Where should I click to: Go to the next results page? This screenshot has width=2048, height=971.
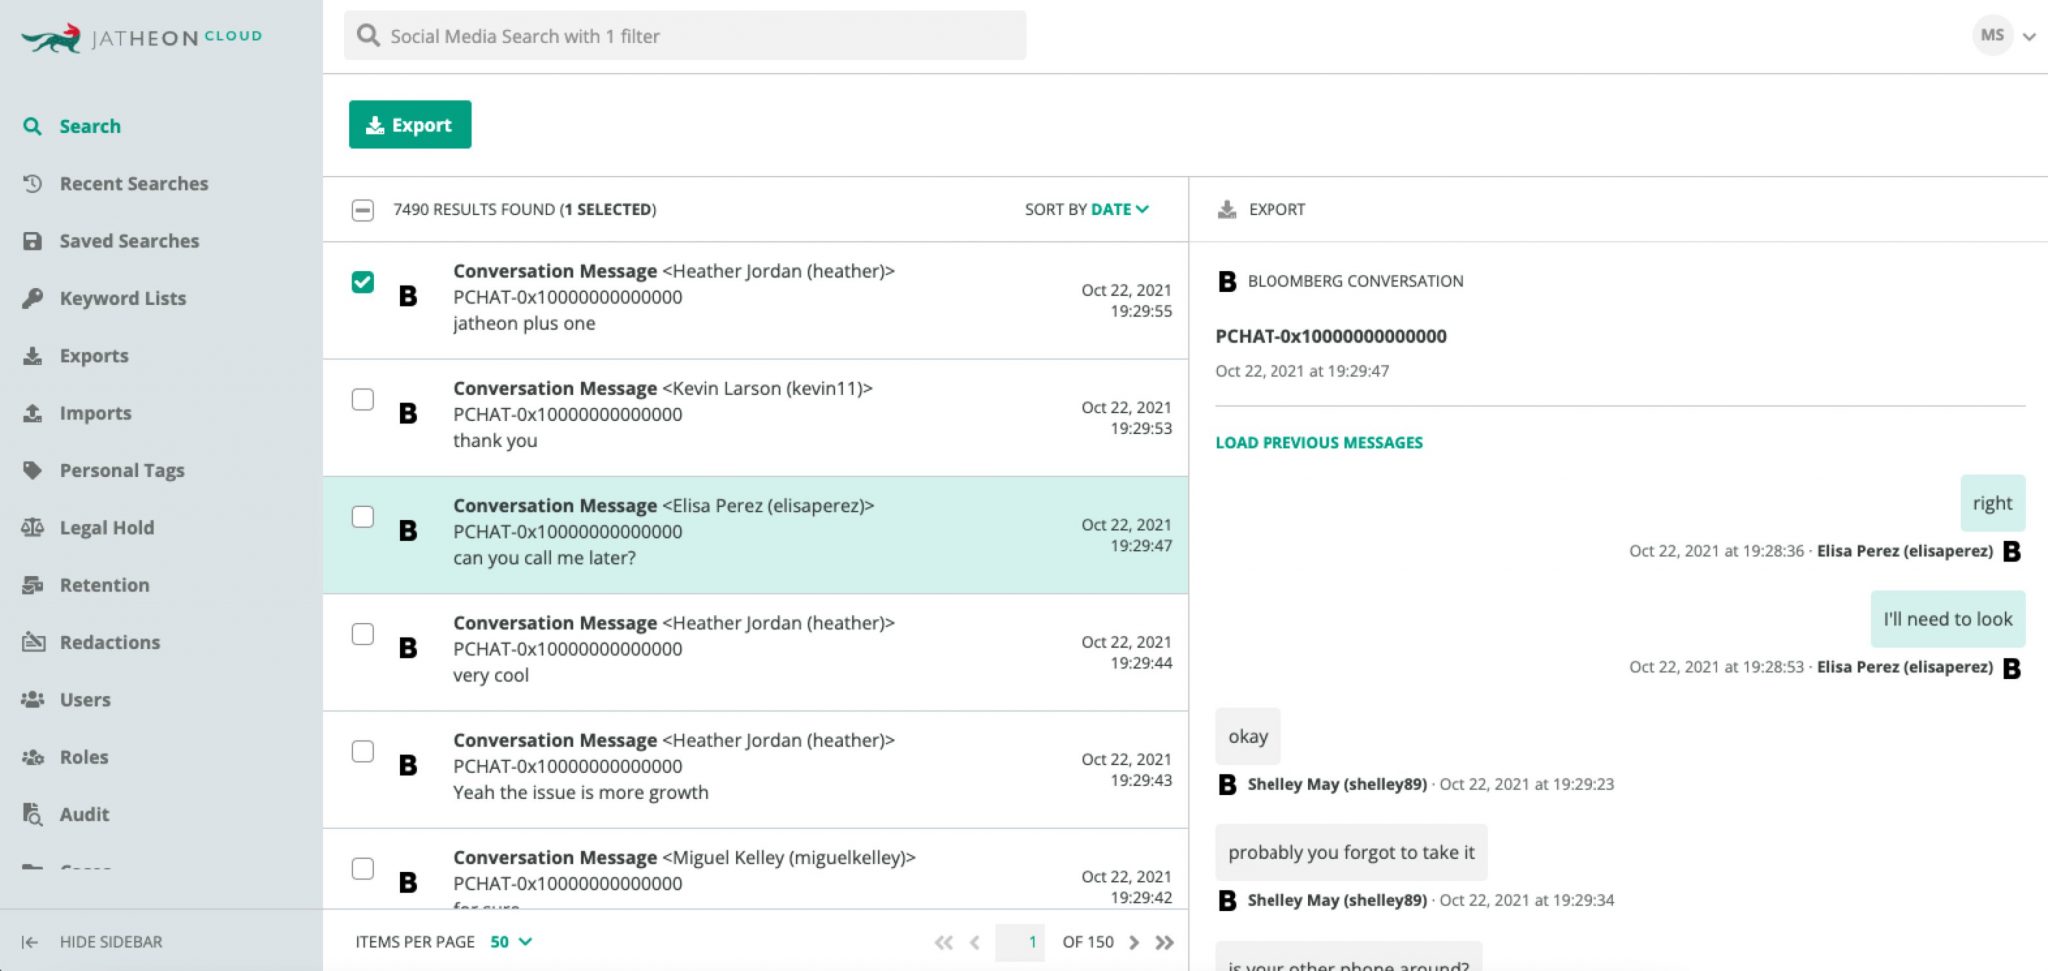click(x=1133, y=942)
